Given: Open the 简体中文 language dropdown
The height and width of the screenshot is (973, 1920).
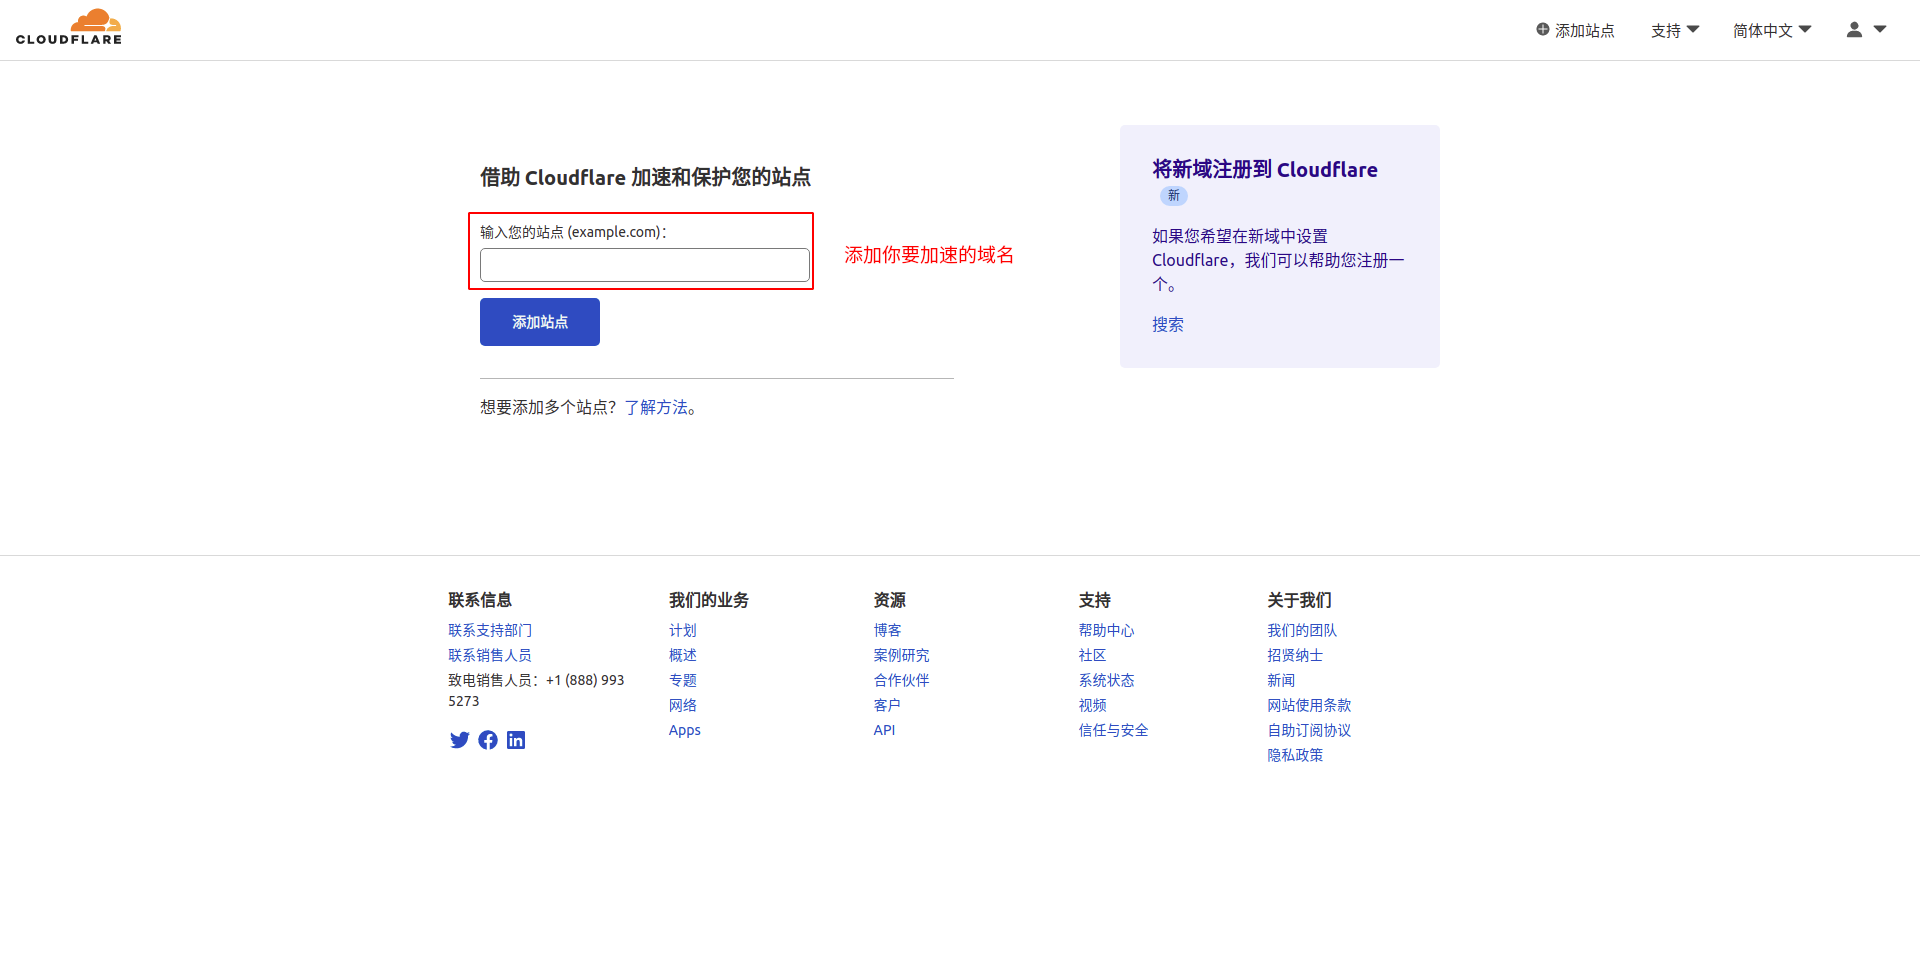Looking at the screenshot, I should 1769,31.
